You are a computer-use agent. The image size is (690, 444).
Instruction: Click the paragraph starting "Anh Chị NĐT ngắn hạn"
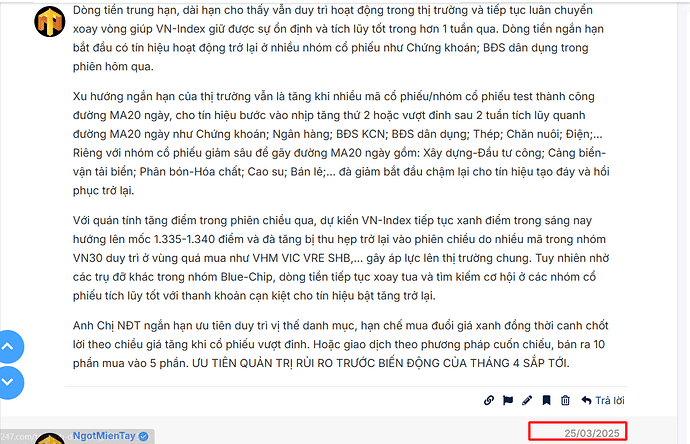click(x=341, y=344)
